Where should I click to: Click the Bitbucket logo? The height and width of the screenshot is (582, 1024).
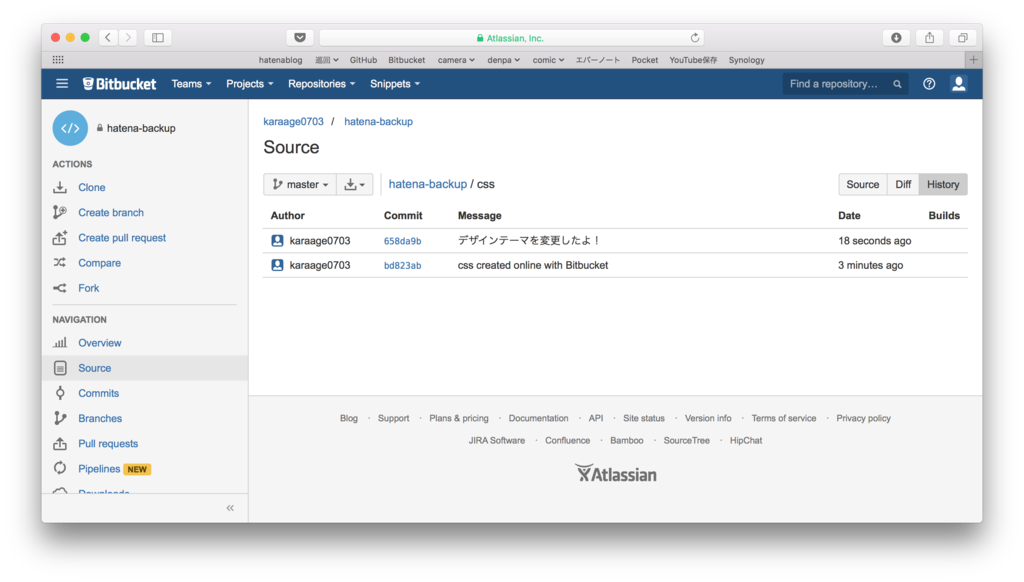tap(120, 84)
